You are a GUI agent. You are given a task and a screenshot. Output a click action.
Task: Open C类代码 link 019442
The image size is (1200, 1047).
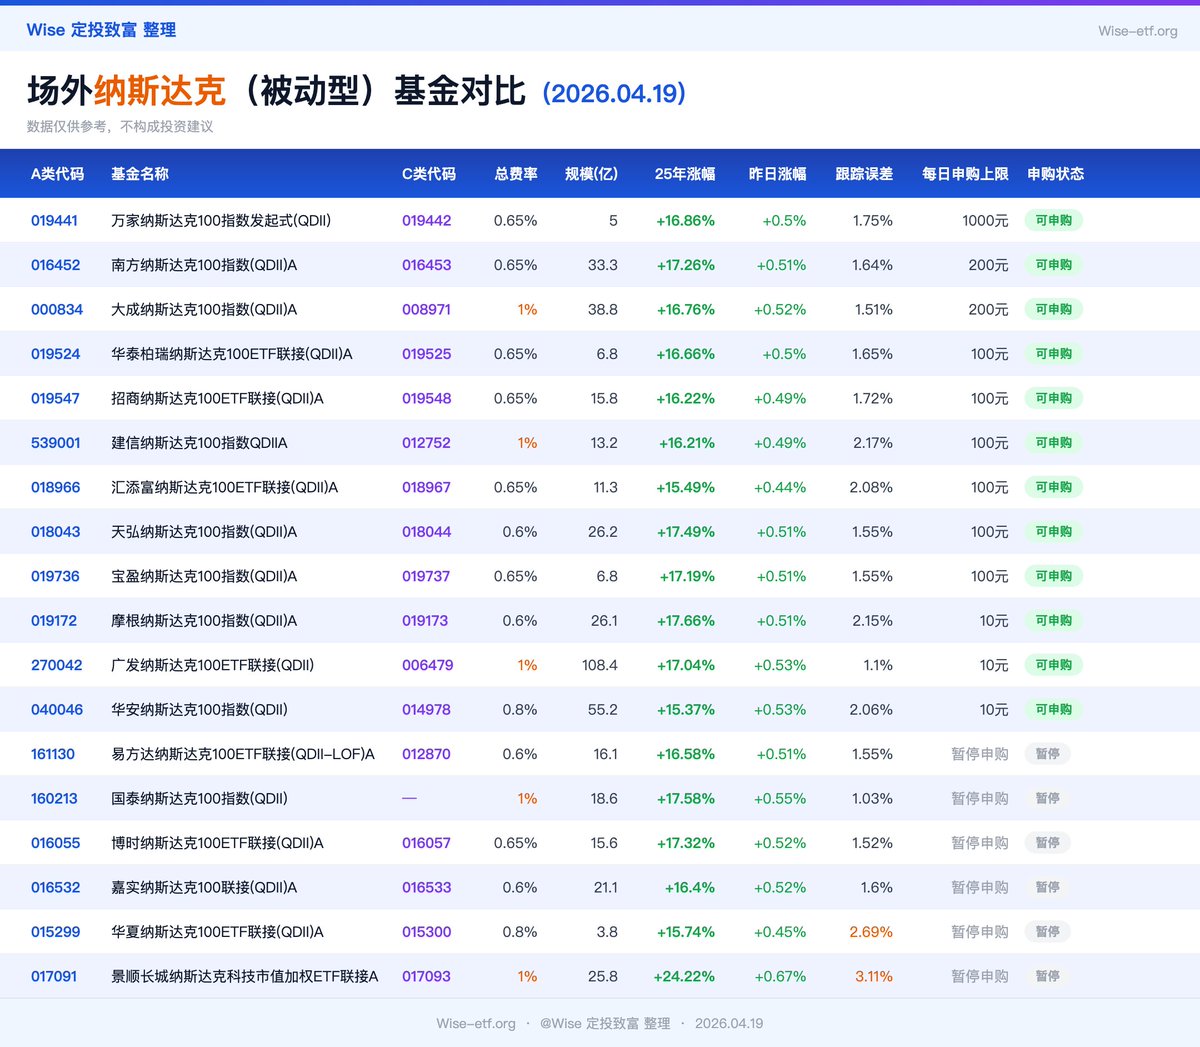click(426, 220)
